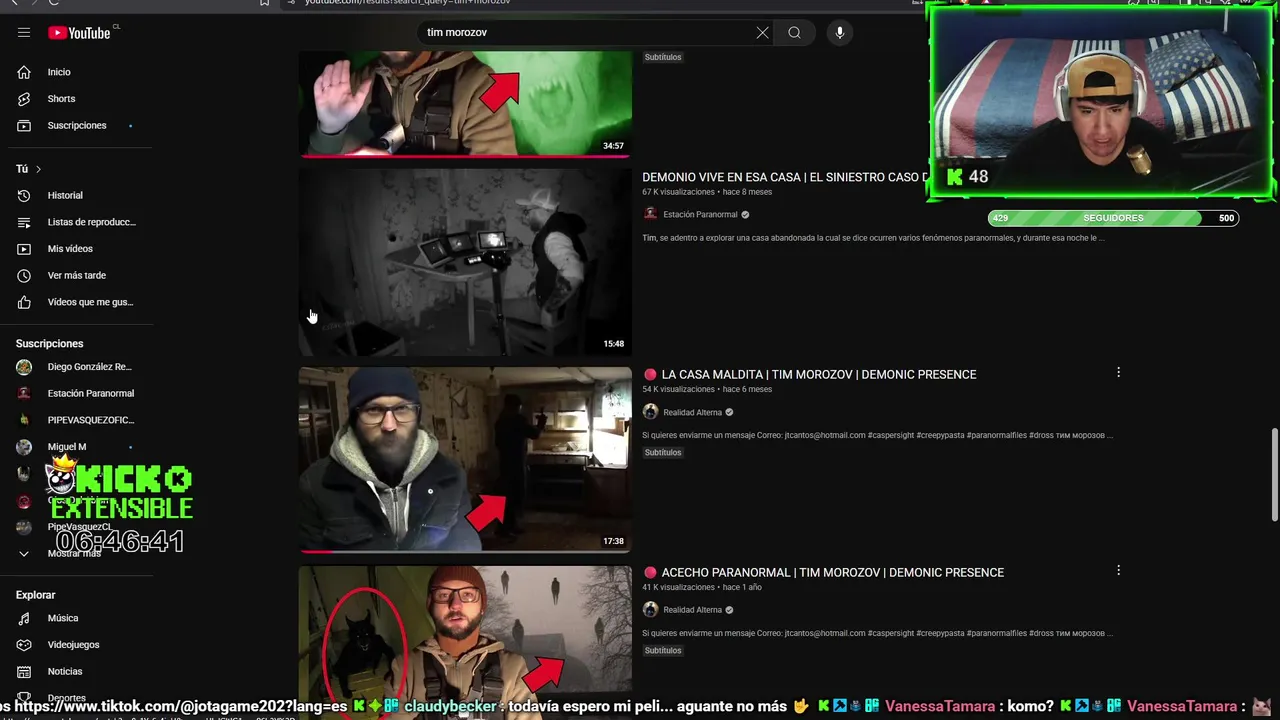Screen dimensions: 1280x720
Task: Click 41 K visualizaciones text
Action: pyautogui.click(x=678, y=588)
